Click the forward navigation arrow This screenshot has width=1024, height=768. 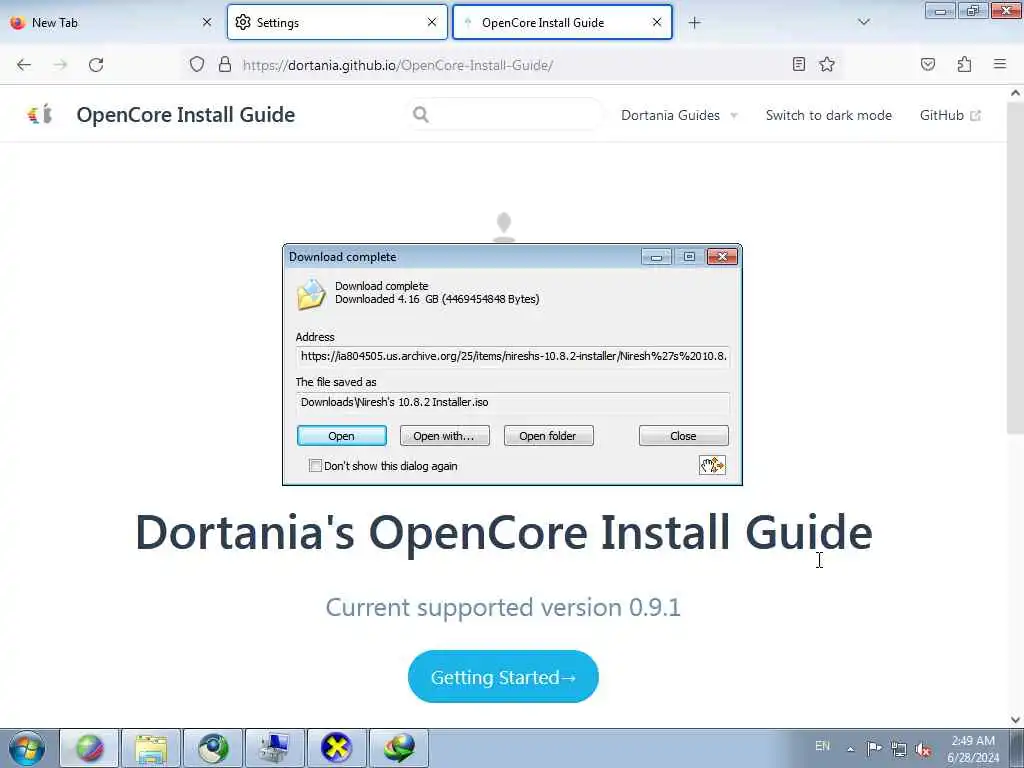[x=60, y=65]
